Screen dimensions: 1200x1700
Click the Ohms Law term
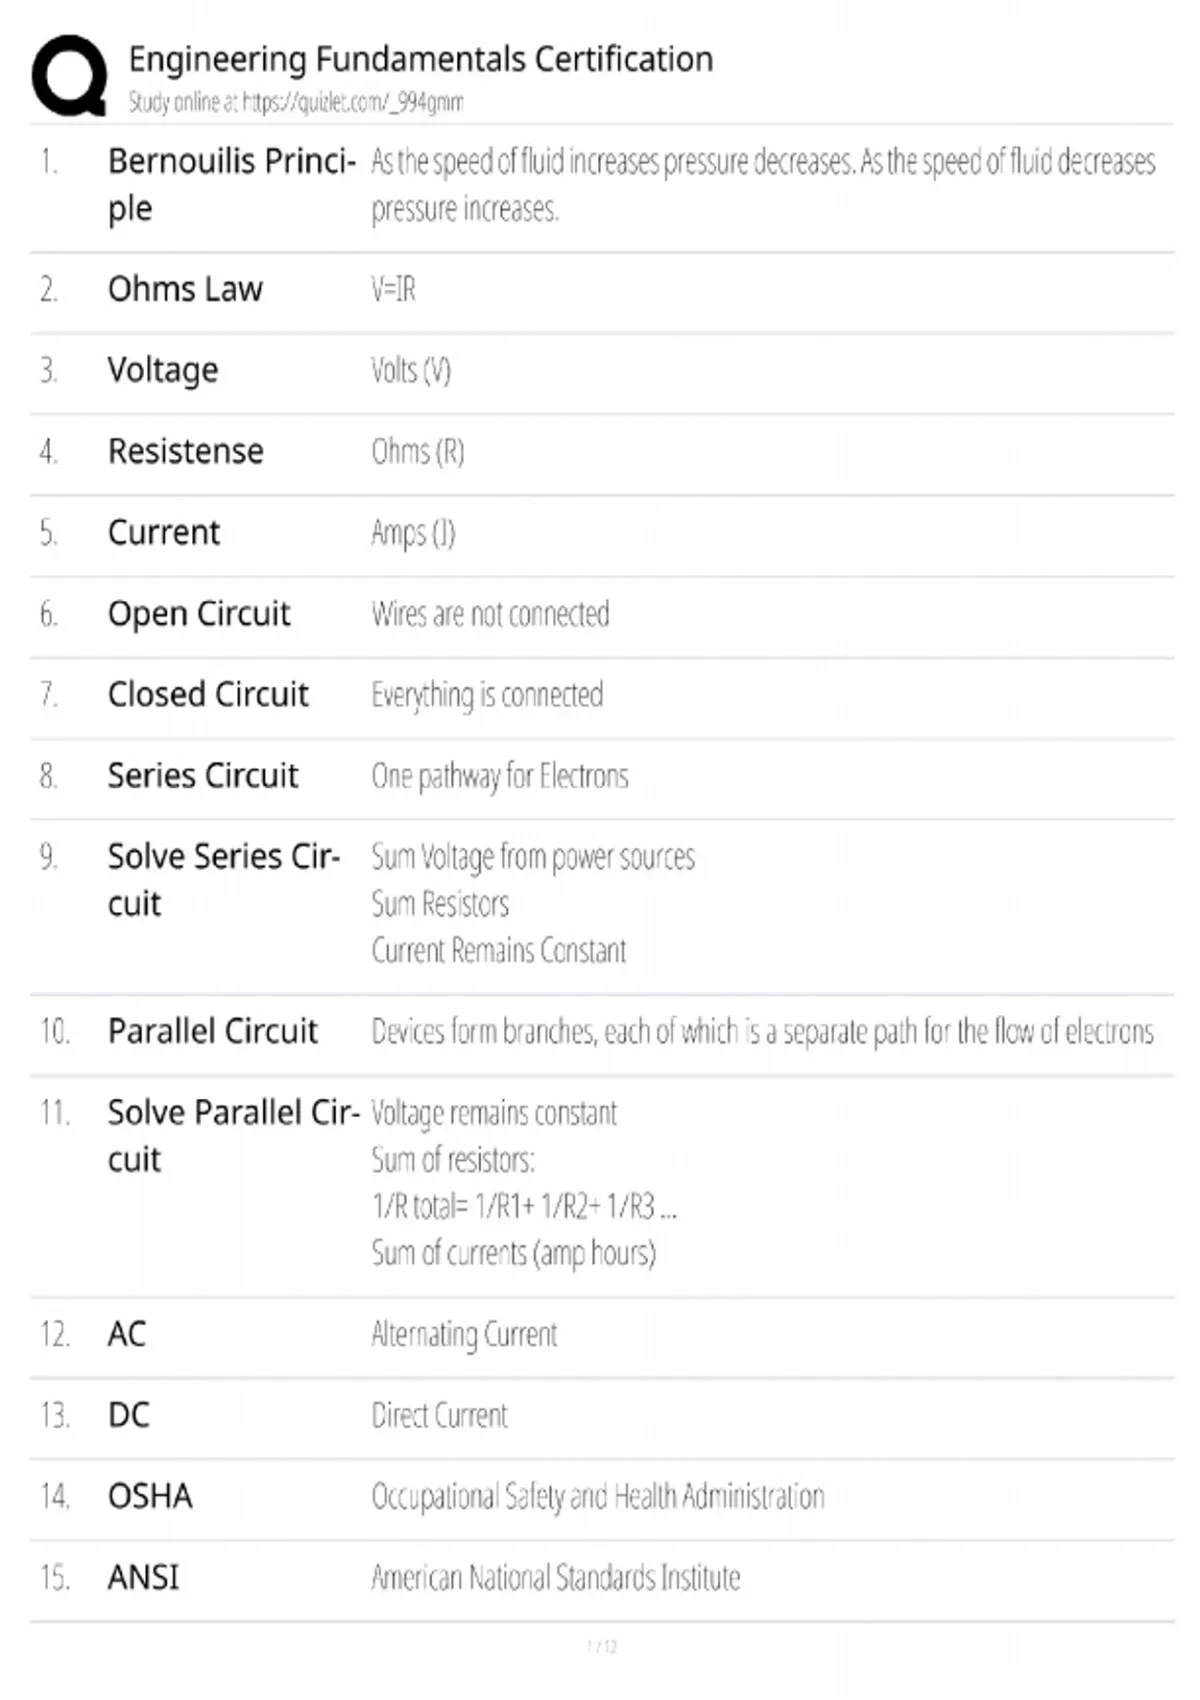[185, 289]
